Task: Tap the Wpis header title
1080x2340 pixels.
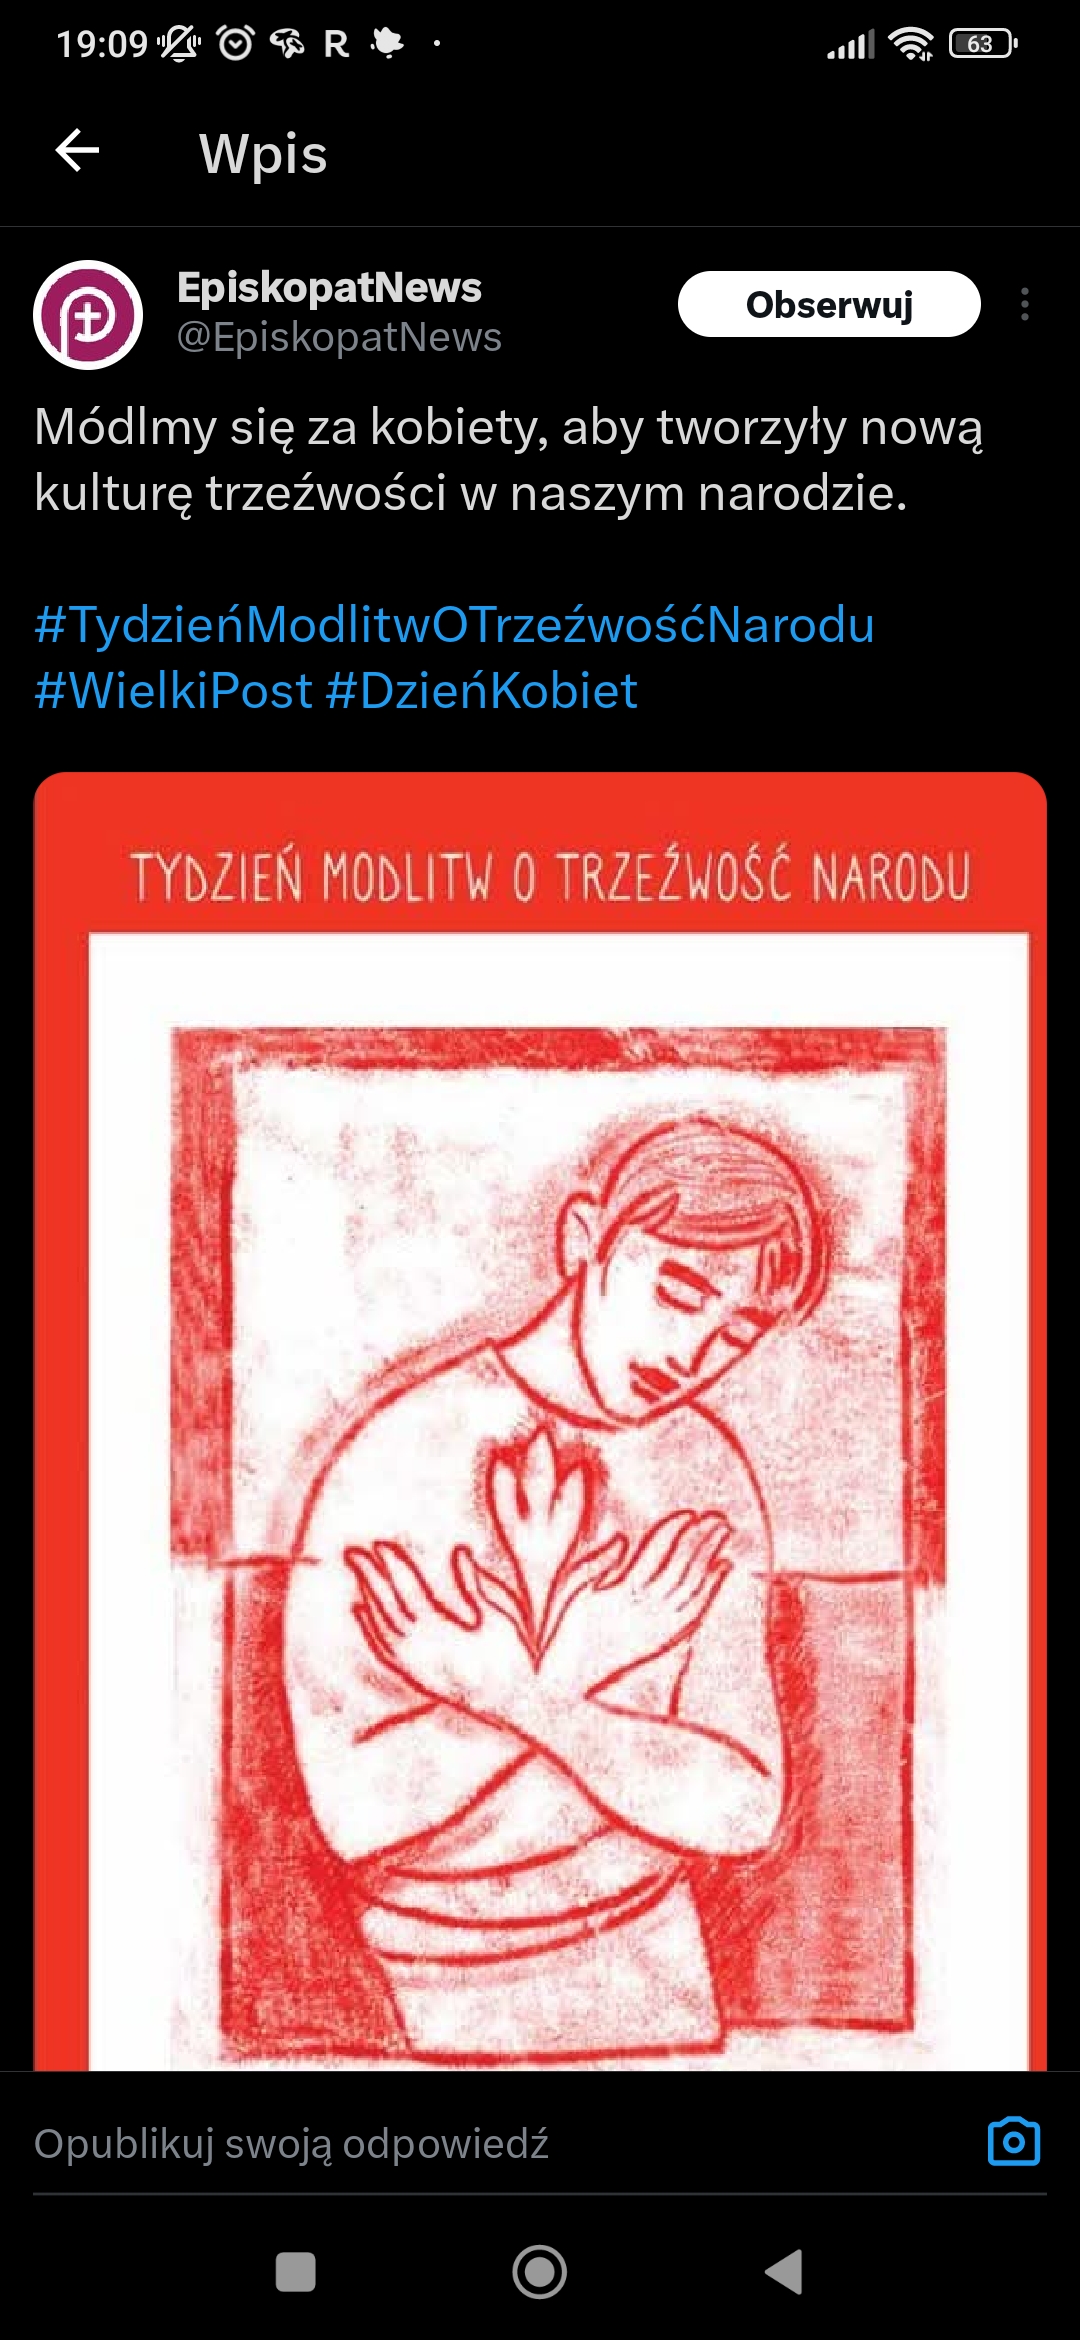Action: [263, 154]
